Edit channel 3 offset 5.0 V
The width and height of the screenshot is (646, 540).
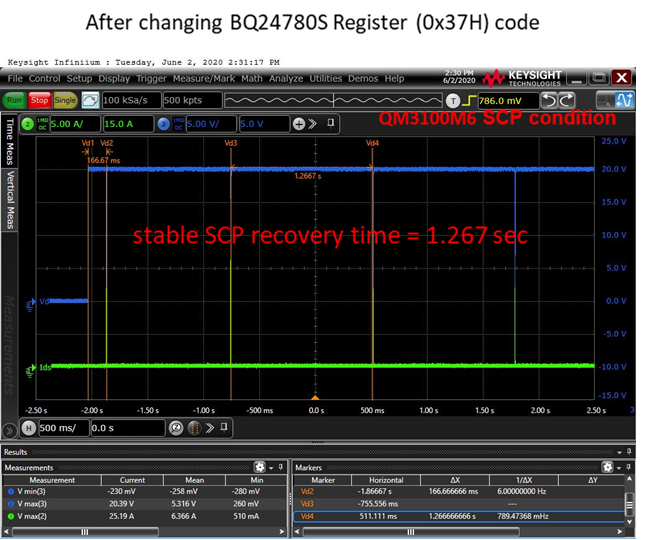point(264,124)
